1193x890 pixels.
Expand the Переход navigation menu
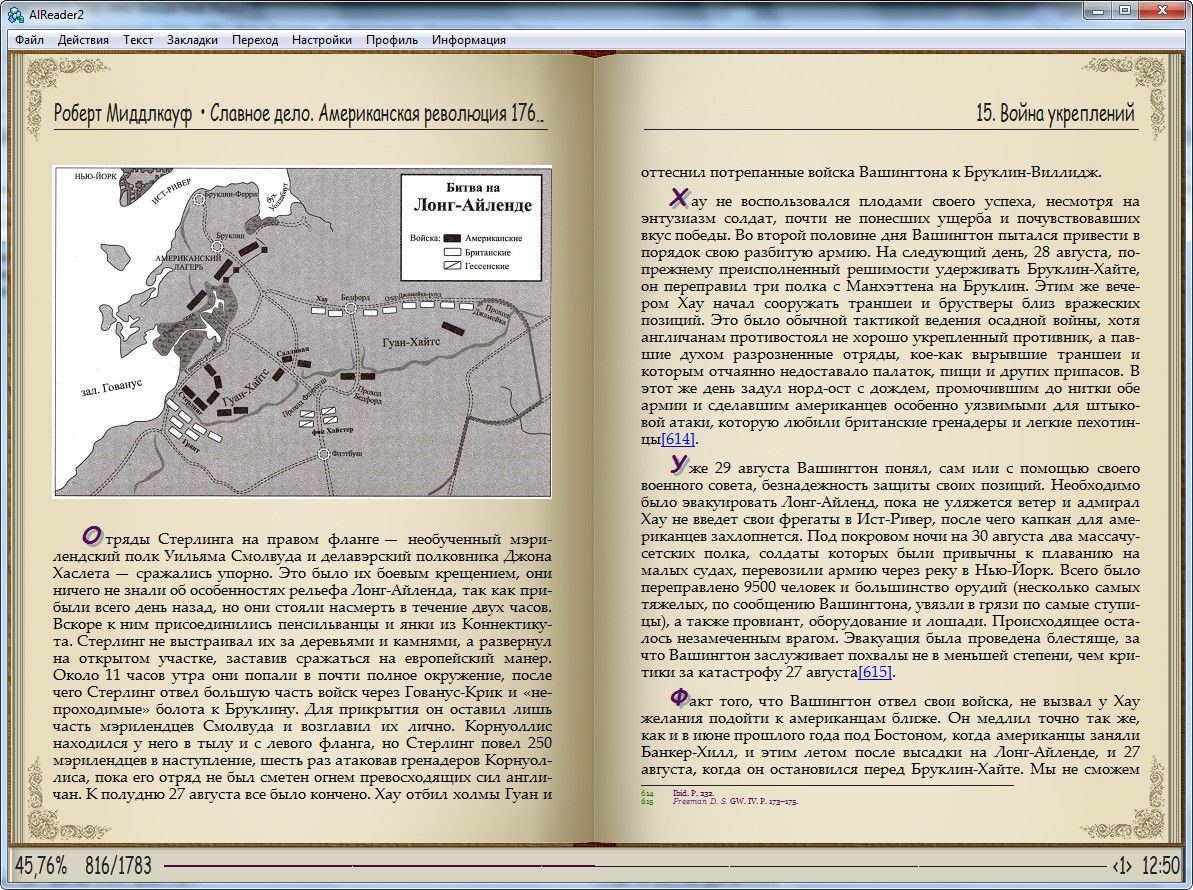coord(255,40)
